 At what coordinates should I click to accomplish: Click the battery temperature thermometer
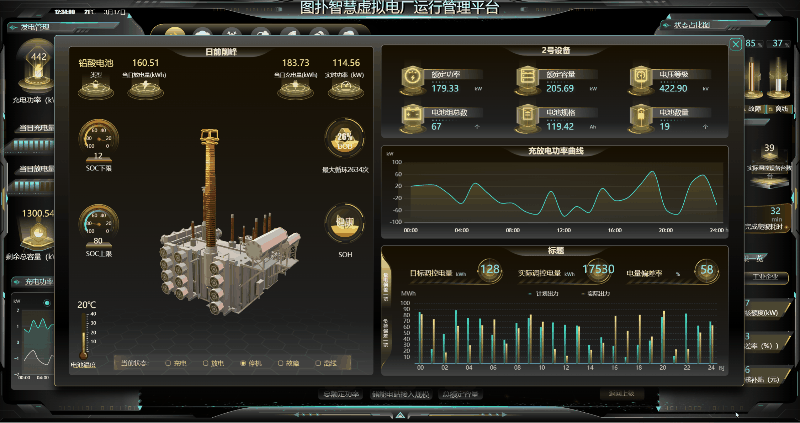pyautogui.click(x=84, y=336)
